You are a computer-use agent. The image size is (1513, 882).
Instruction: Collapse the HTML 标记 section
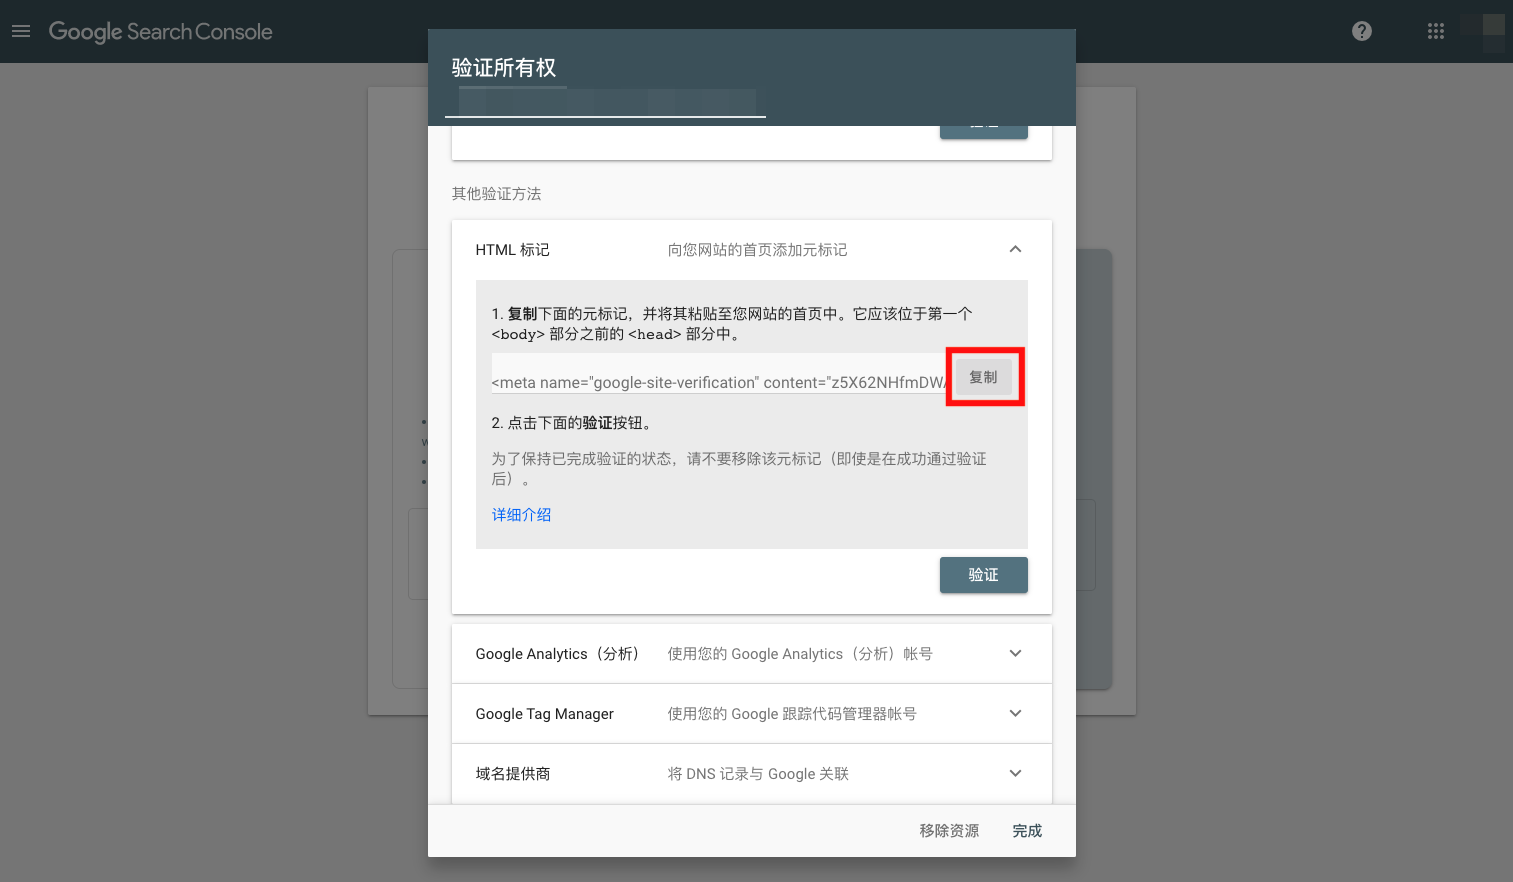tap(1015, 249)
